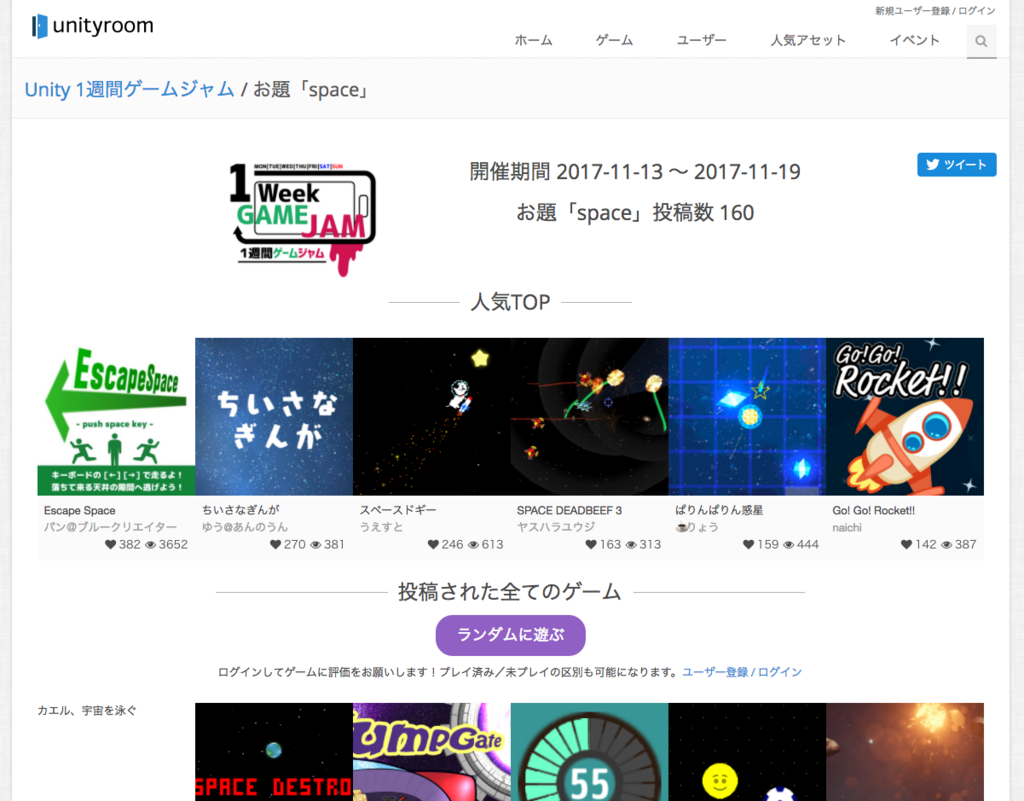Click the ちいさなぎんが title text
This screenshot has width=1024, height=801.
click(x=240, y=510)
